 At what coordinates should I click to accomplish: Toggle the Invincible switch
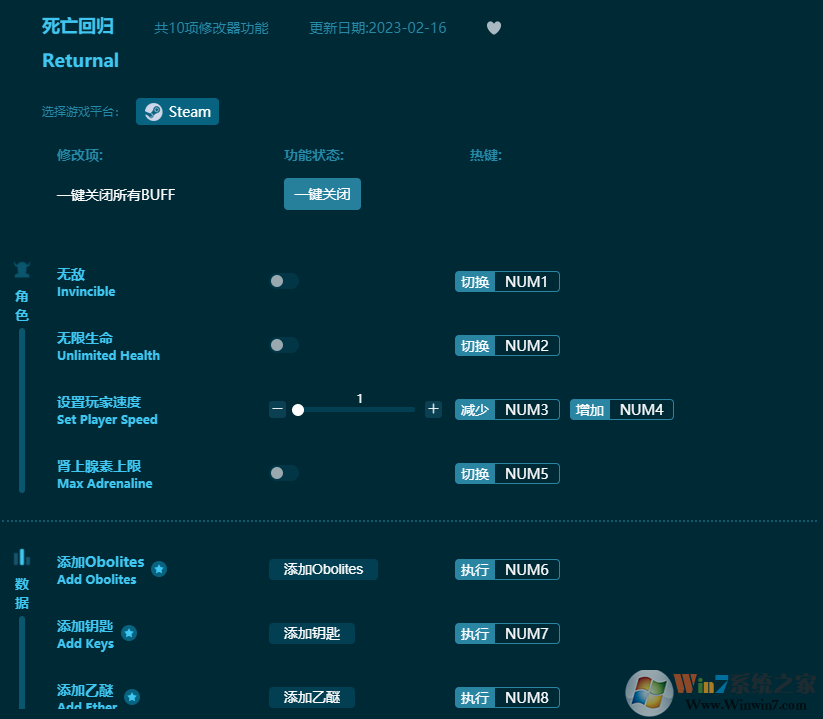pyautogui.click(x=284, y=281)
